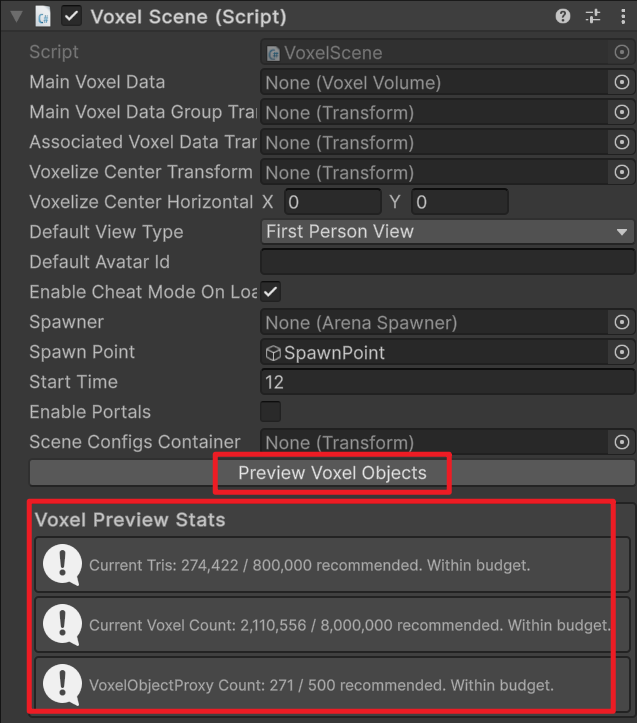Collapse the Voxel Scene component foldout
Screen dimensions: 637x723
pos(17,17)
